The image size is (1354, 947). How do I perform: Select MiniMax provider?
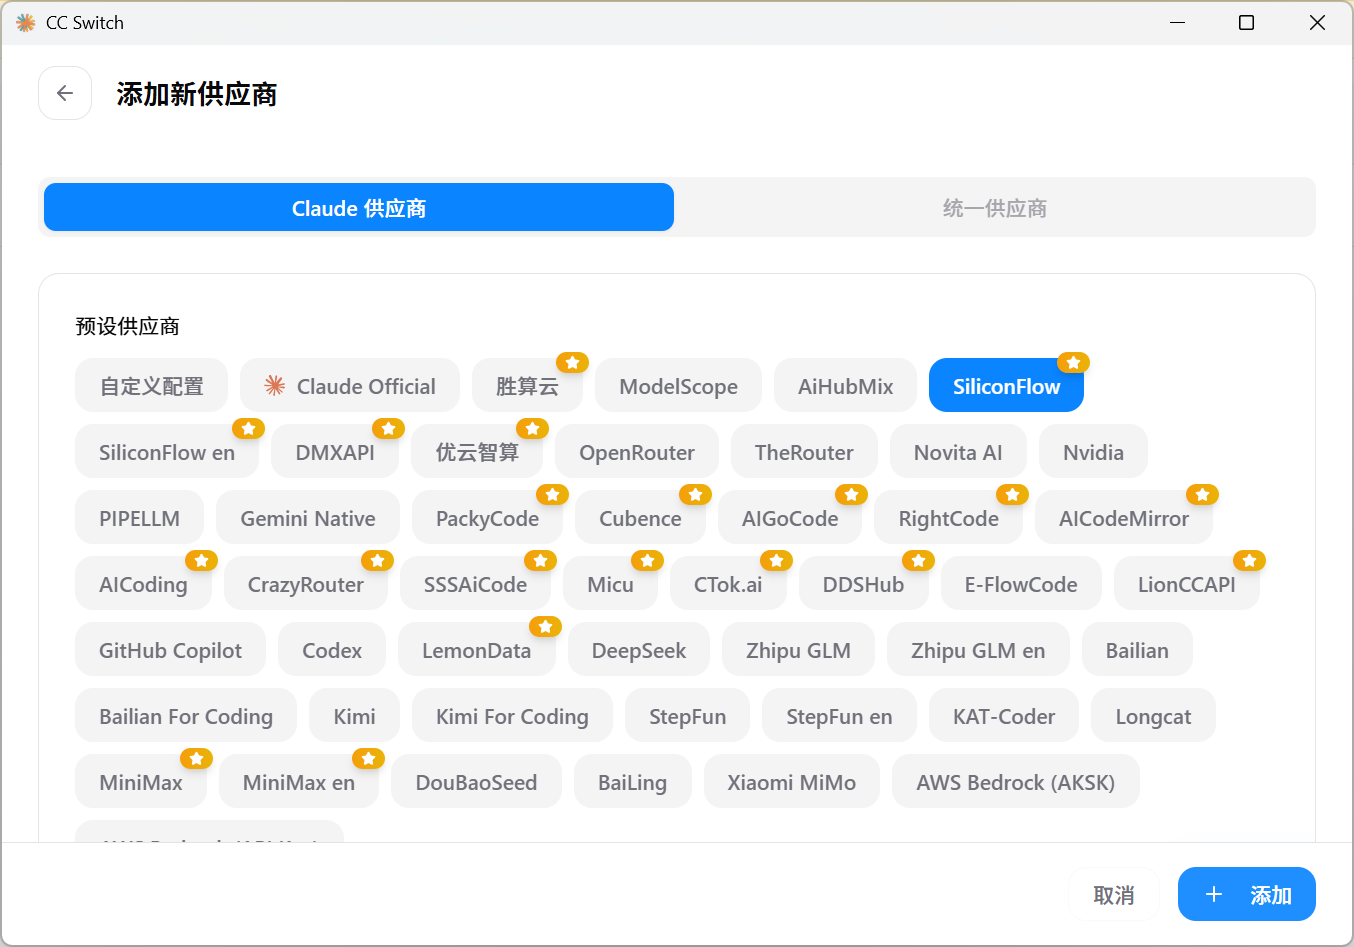(141, 781)
